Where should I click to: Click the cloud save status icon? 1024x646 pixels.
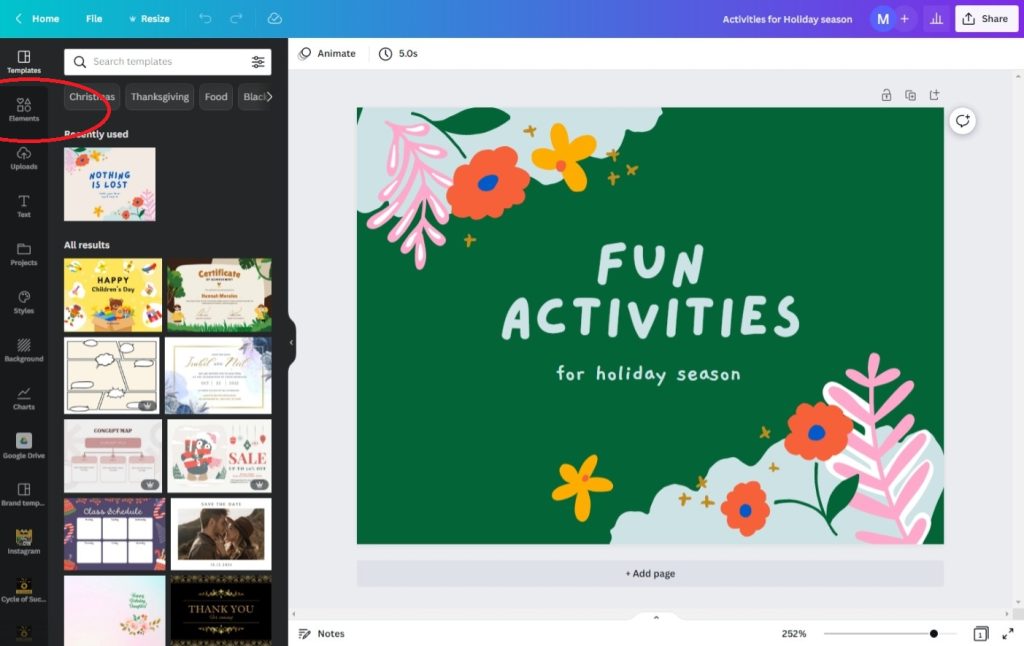[275, 19]
